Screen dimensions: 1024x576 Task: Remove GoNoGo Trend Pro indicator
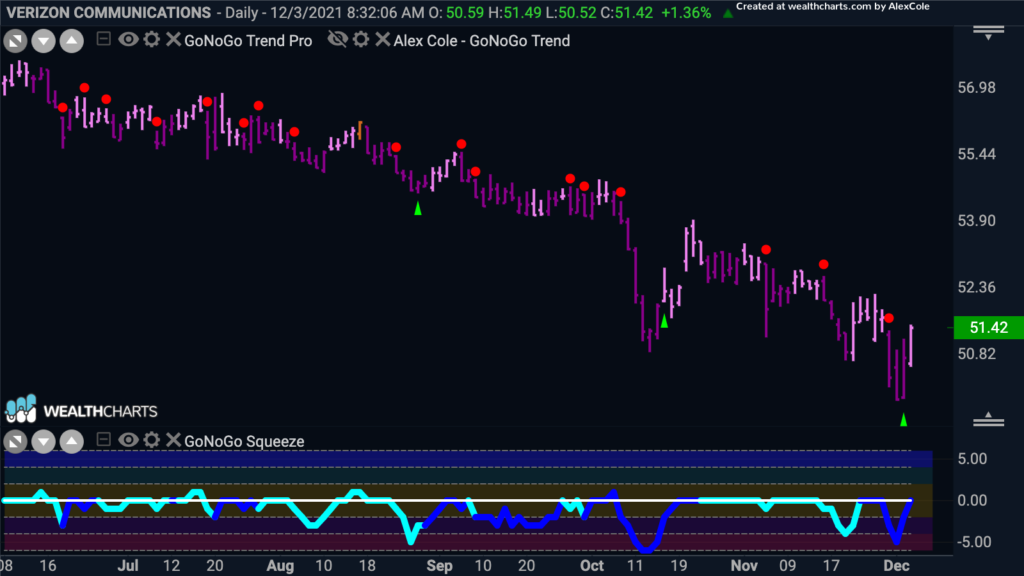(x=173, y=39)
